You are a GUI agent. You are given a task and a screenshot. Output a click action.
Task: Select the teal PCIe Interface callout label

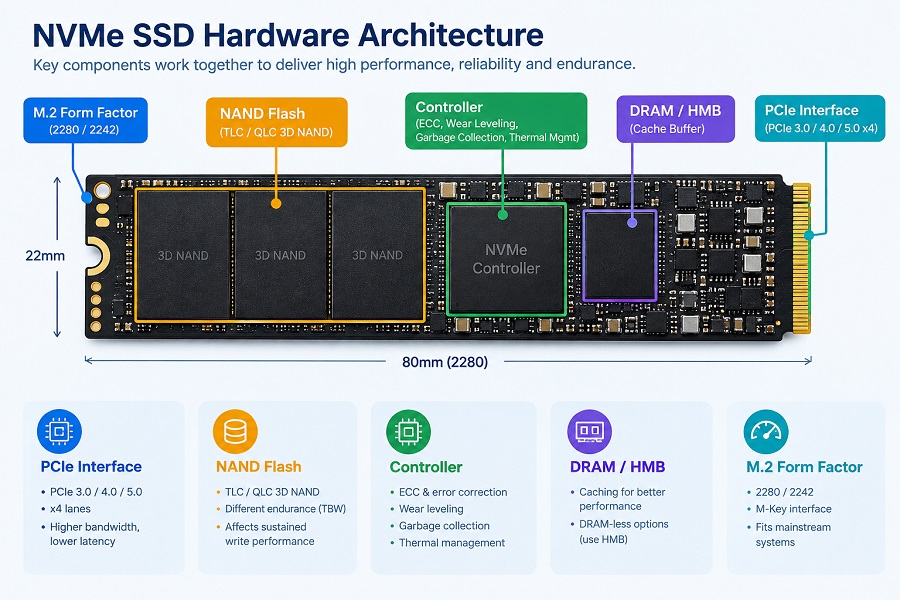820,118
